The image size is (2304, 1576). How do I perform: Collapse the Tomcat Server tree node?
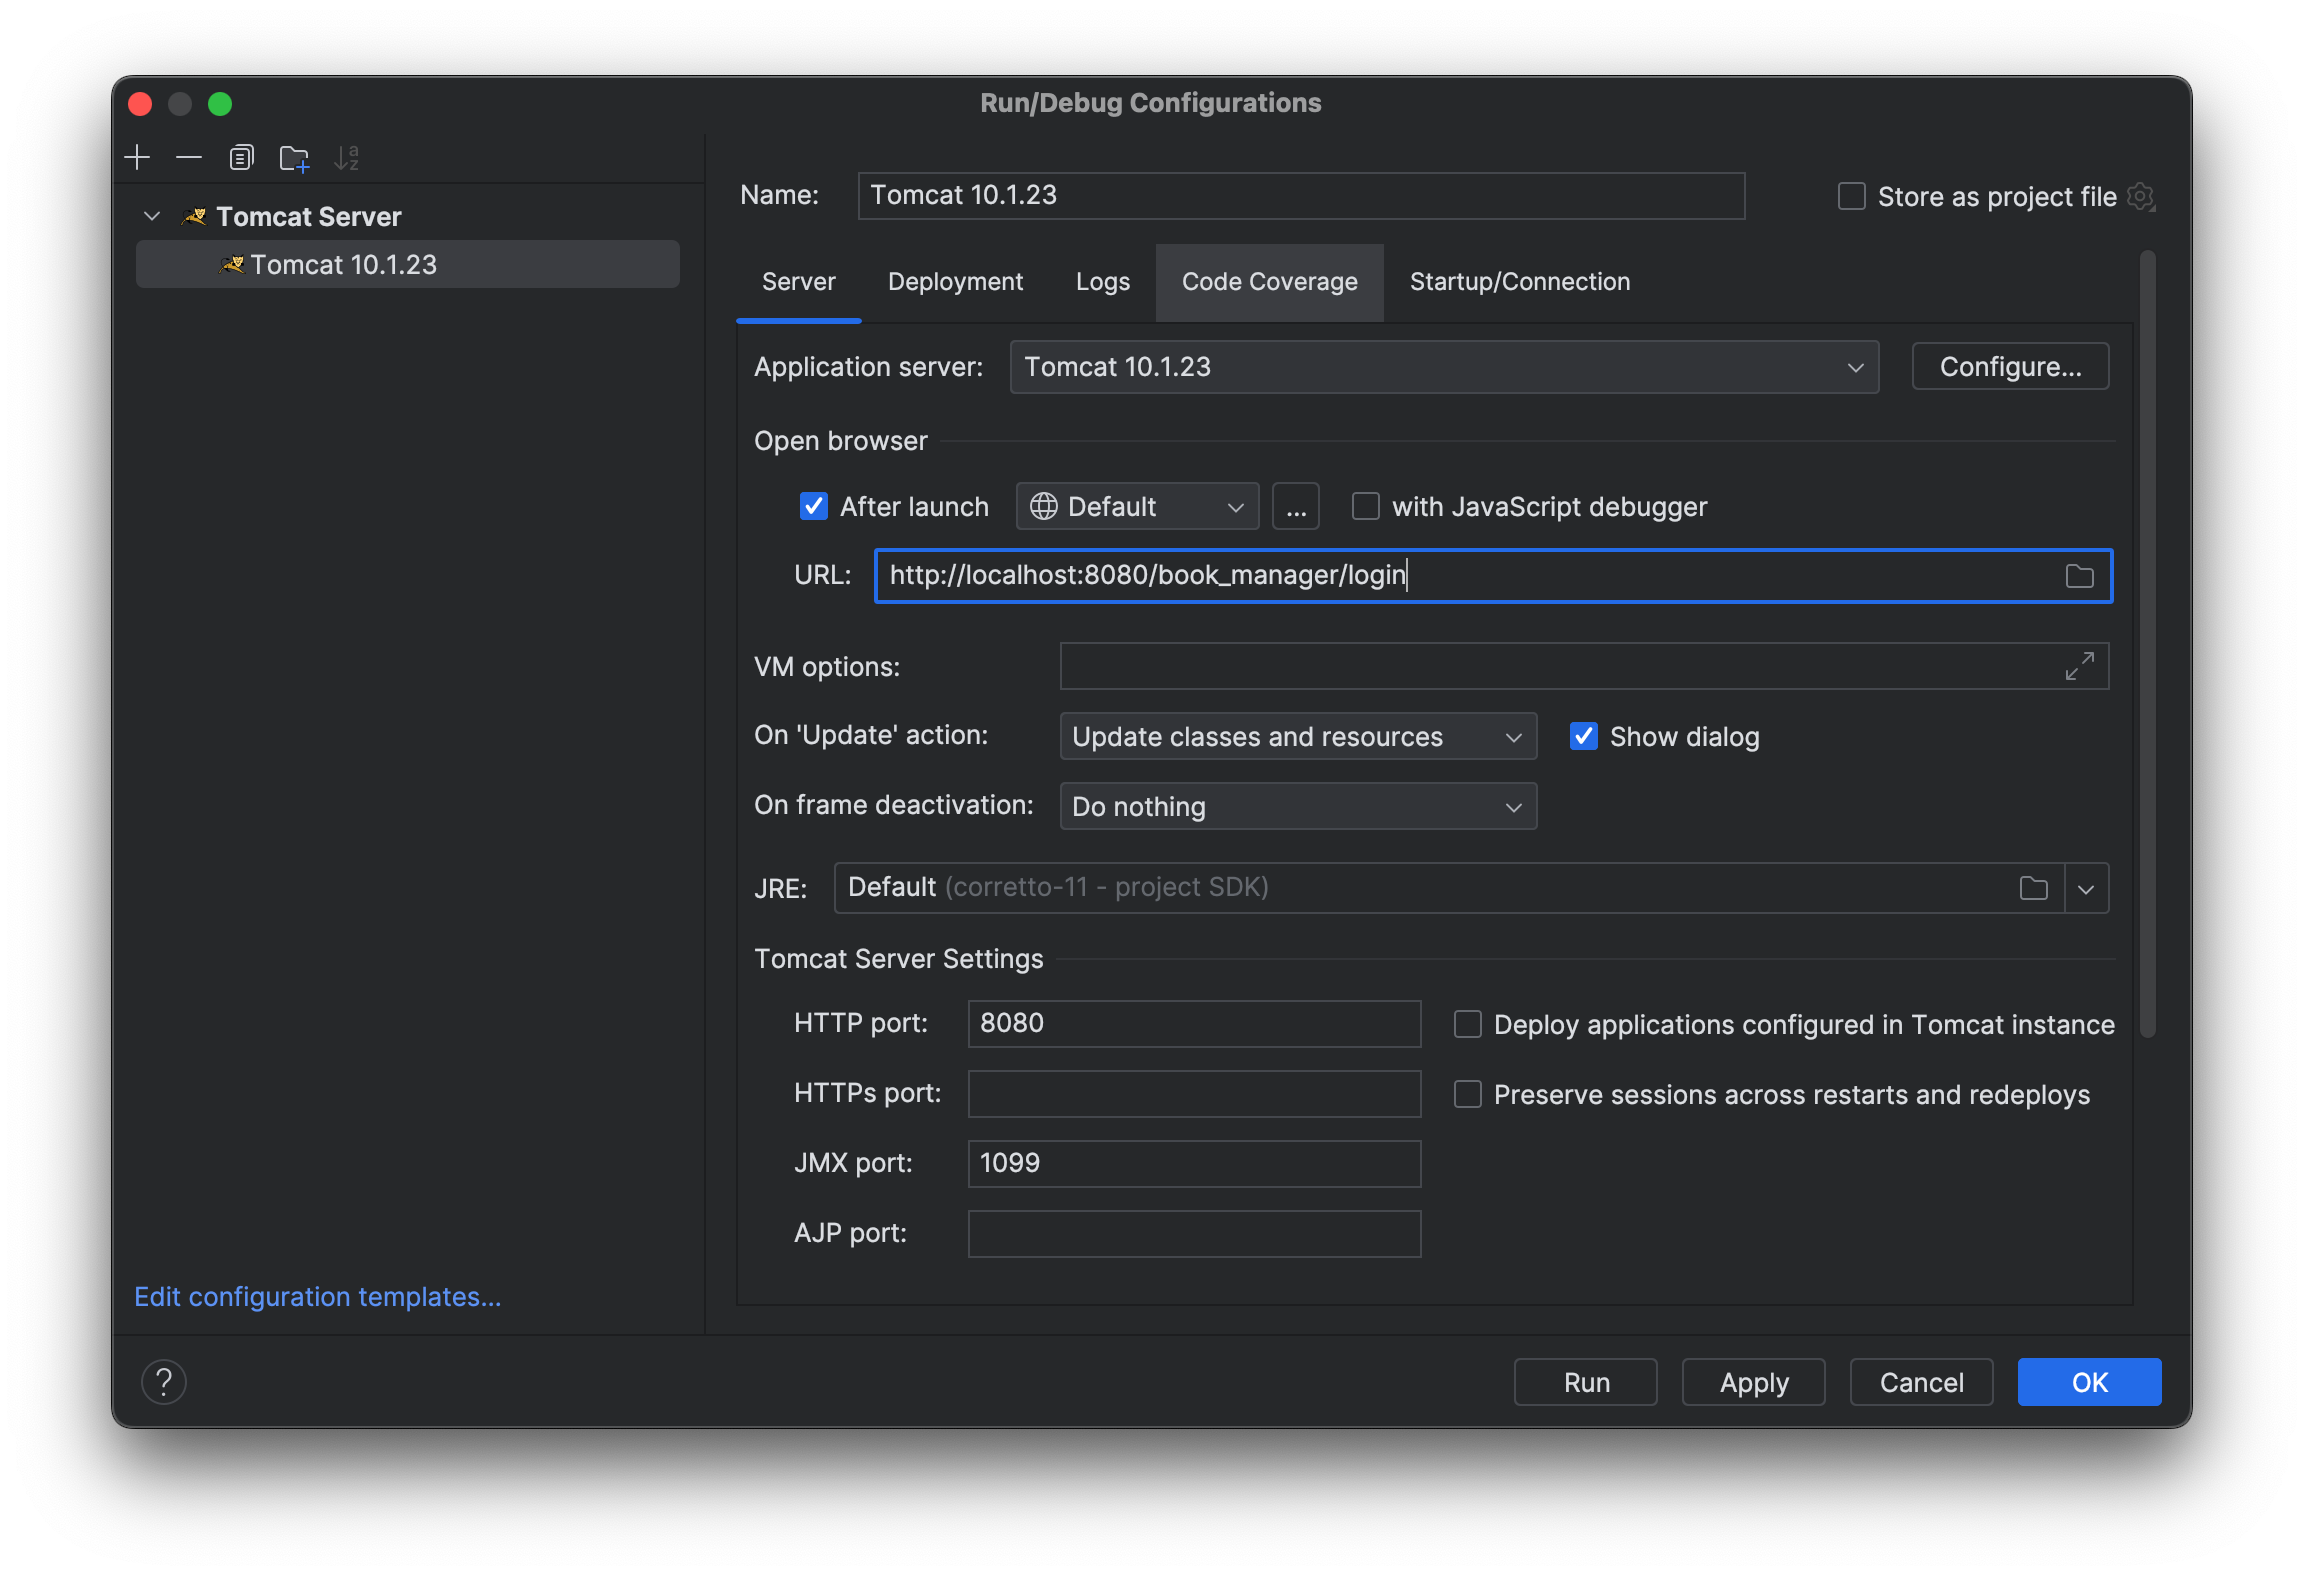tap(152, 216)
